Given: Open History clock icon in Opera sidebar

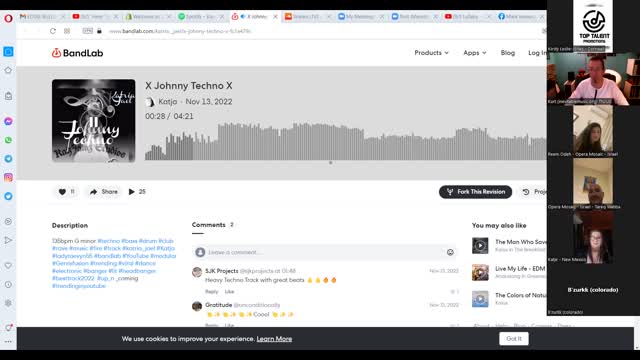Looking at the screenshot, I should coord(8,284).
